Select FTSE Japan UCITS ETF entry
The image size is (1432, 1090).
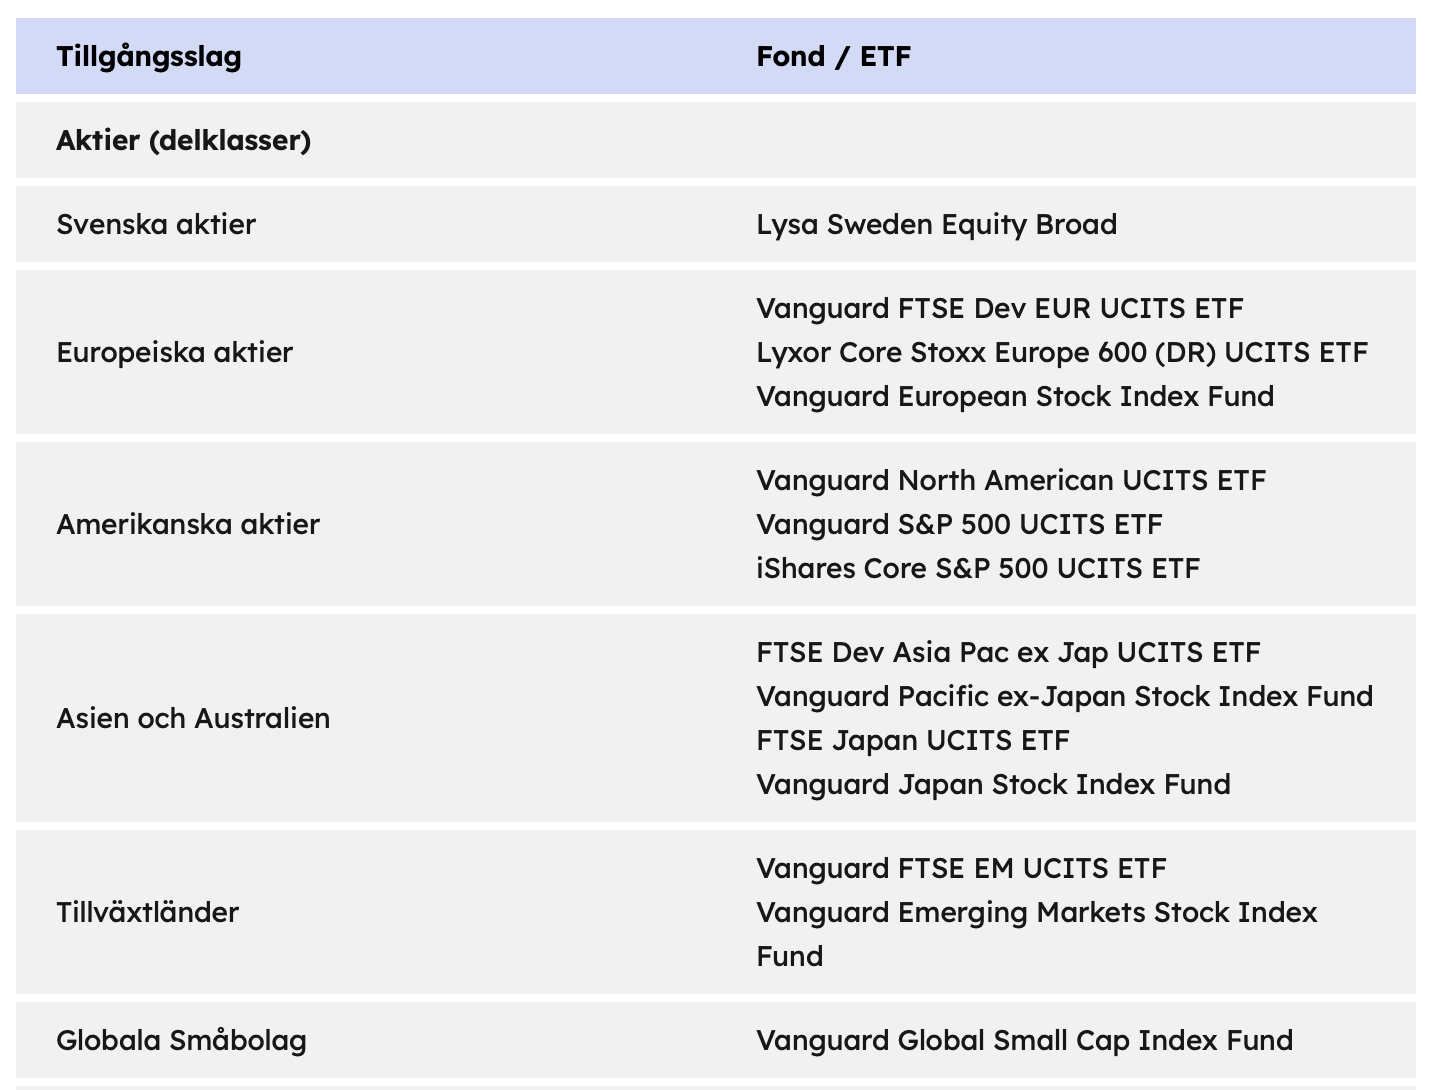point(912,740)
